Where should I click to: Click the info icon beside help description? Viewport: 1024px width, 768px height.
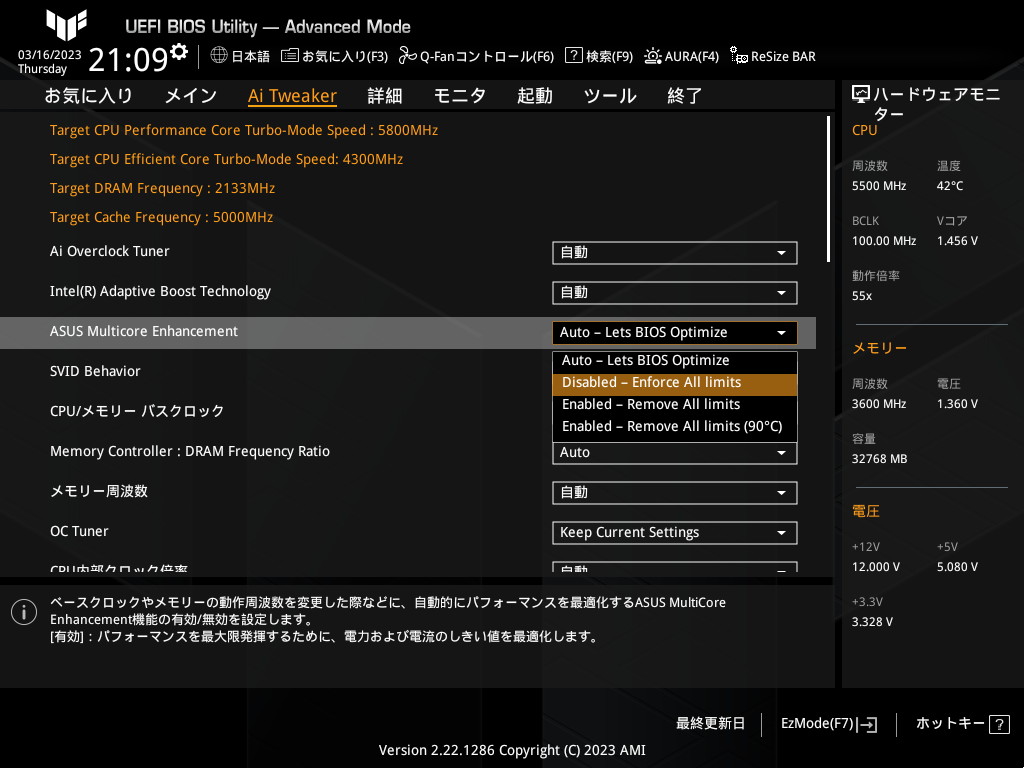pyautogui.click(x=24, y=612)
